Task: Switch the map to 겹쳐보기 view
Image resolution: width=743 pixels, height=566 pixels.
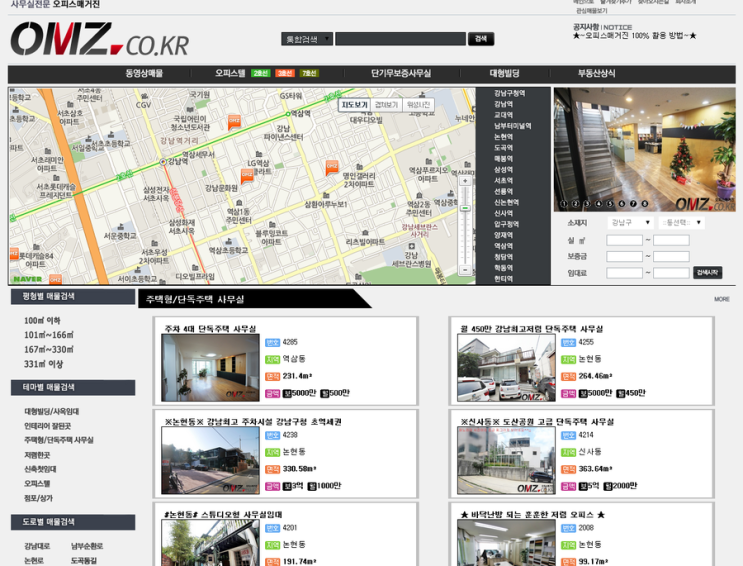Action: [x=386, y=105]
